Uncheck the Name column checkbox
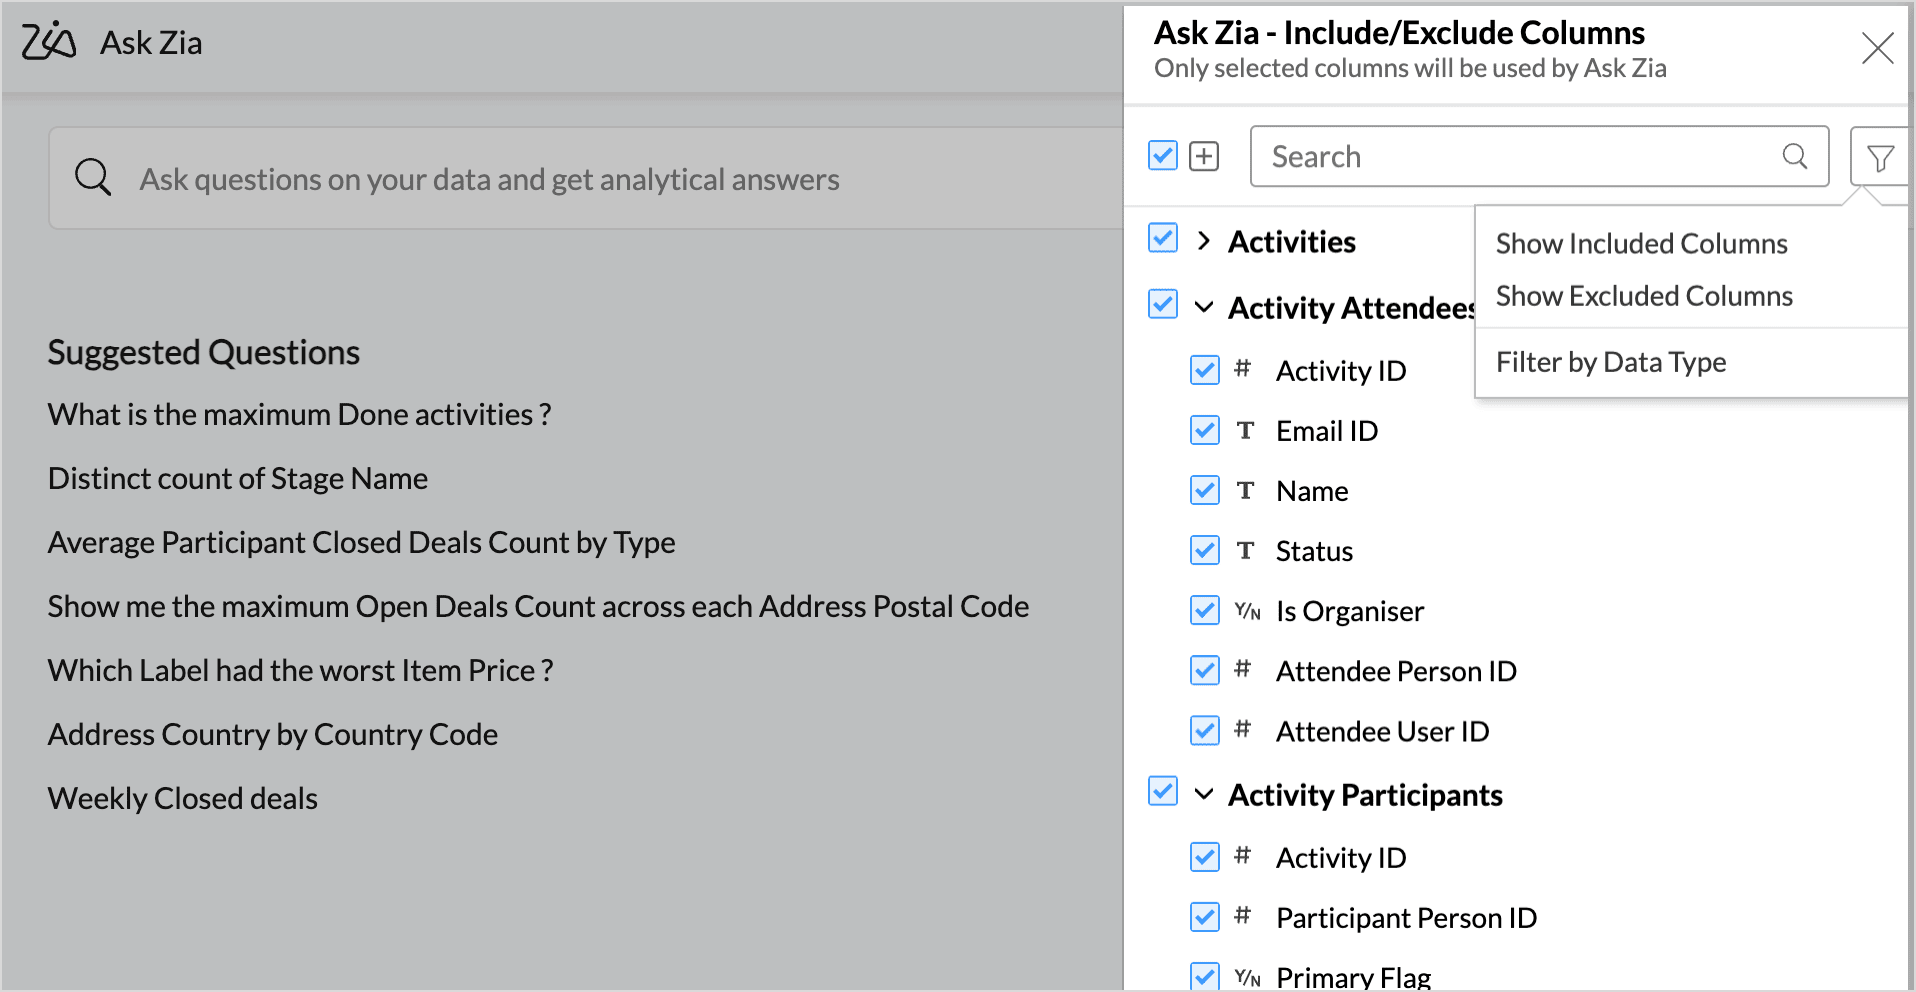This screenshot has width=1916, height=992. tap(1205, 490)
